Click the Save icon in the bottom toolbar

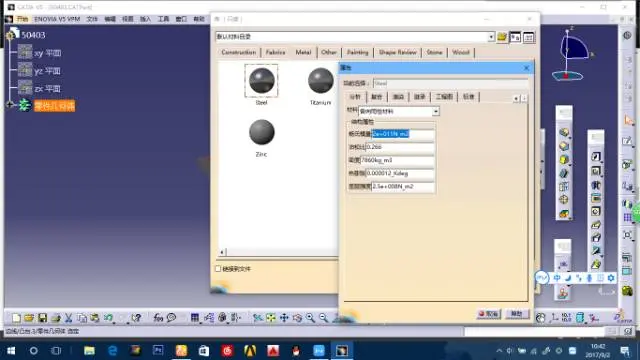tap(42, 318)
